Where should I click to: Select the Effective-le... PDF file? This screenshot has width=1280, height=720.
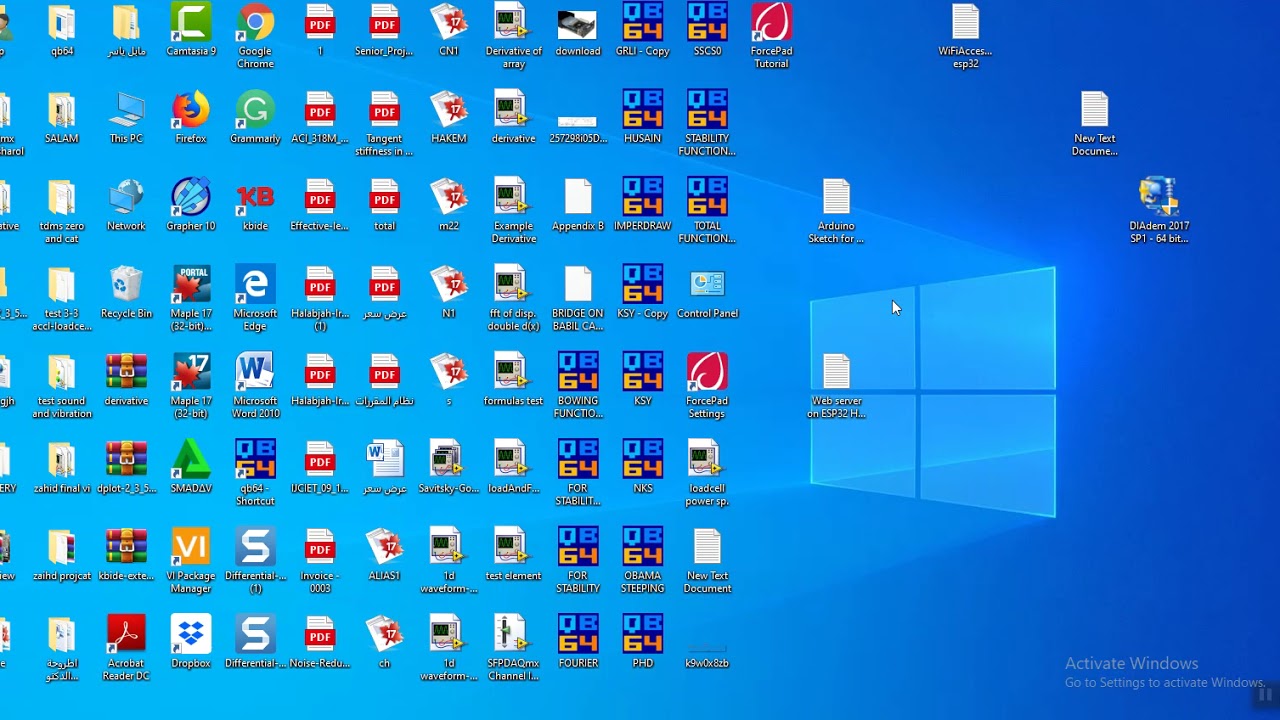click(320, 206)
